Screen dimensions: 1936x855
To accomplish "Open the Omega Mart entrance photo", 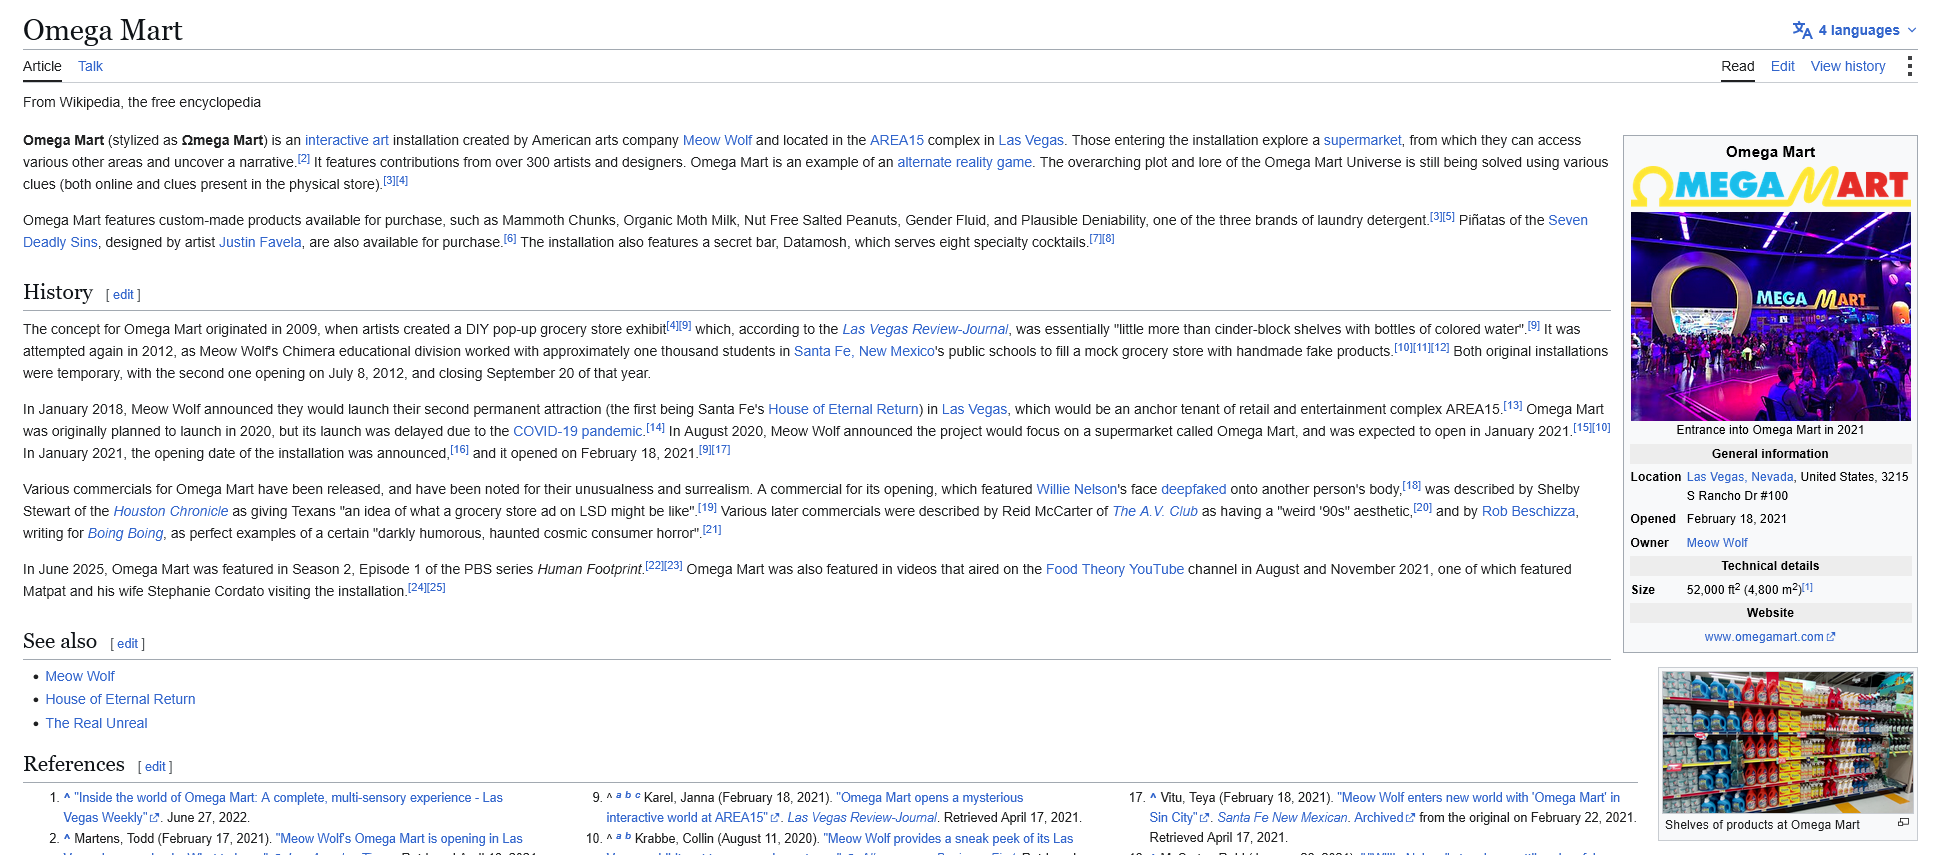I will point(1770,316).
